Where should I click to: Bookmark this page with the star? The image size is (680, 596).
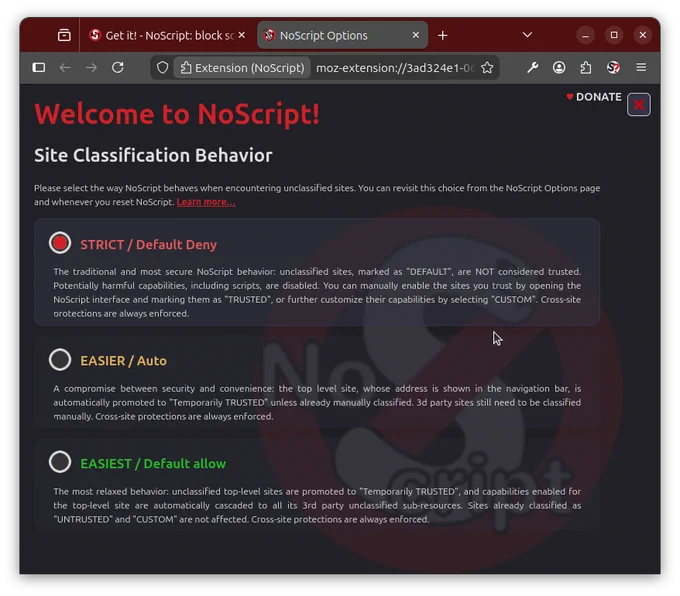(x=487, y=68)
